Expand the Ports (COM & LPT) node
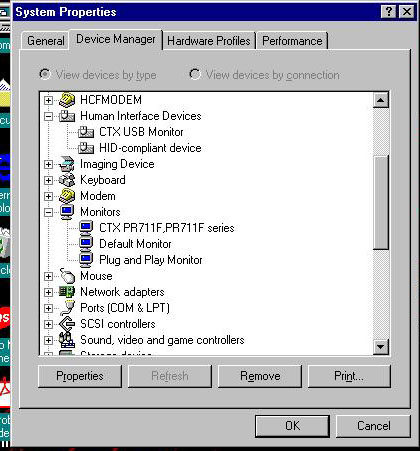The width and height of the screenshot is (420, 451). click(48, 308)
